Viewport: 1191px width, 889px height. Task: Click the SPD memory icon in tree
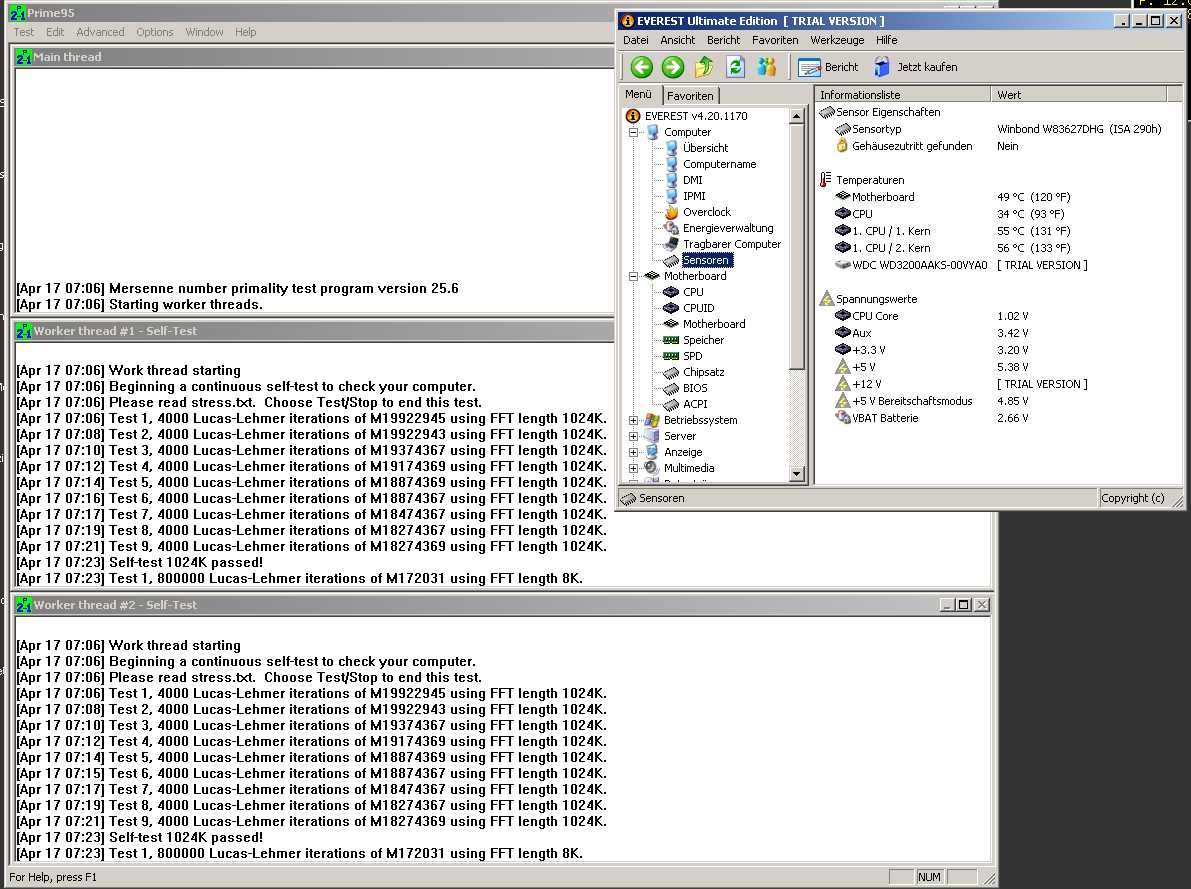[x=671, y=356]
